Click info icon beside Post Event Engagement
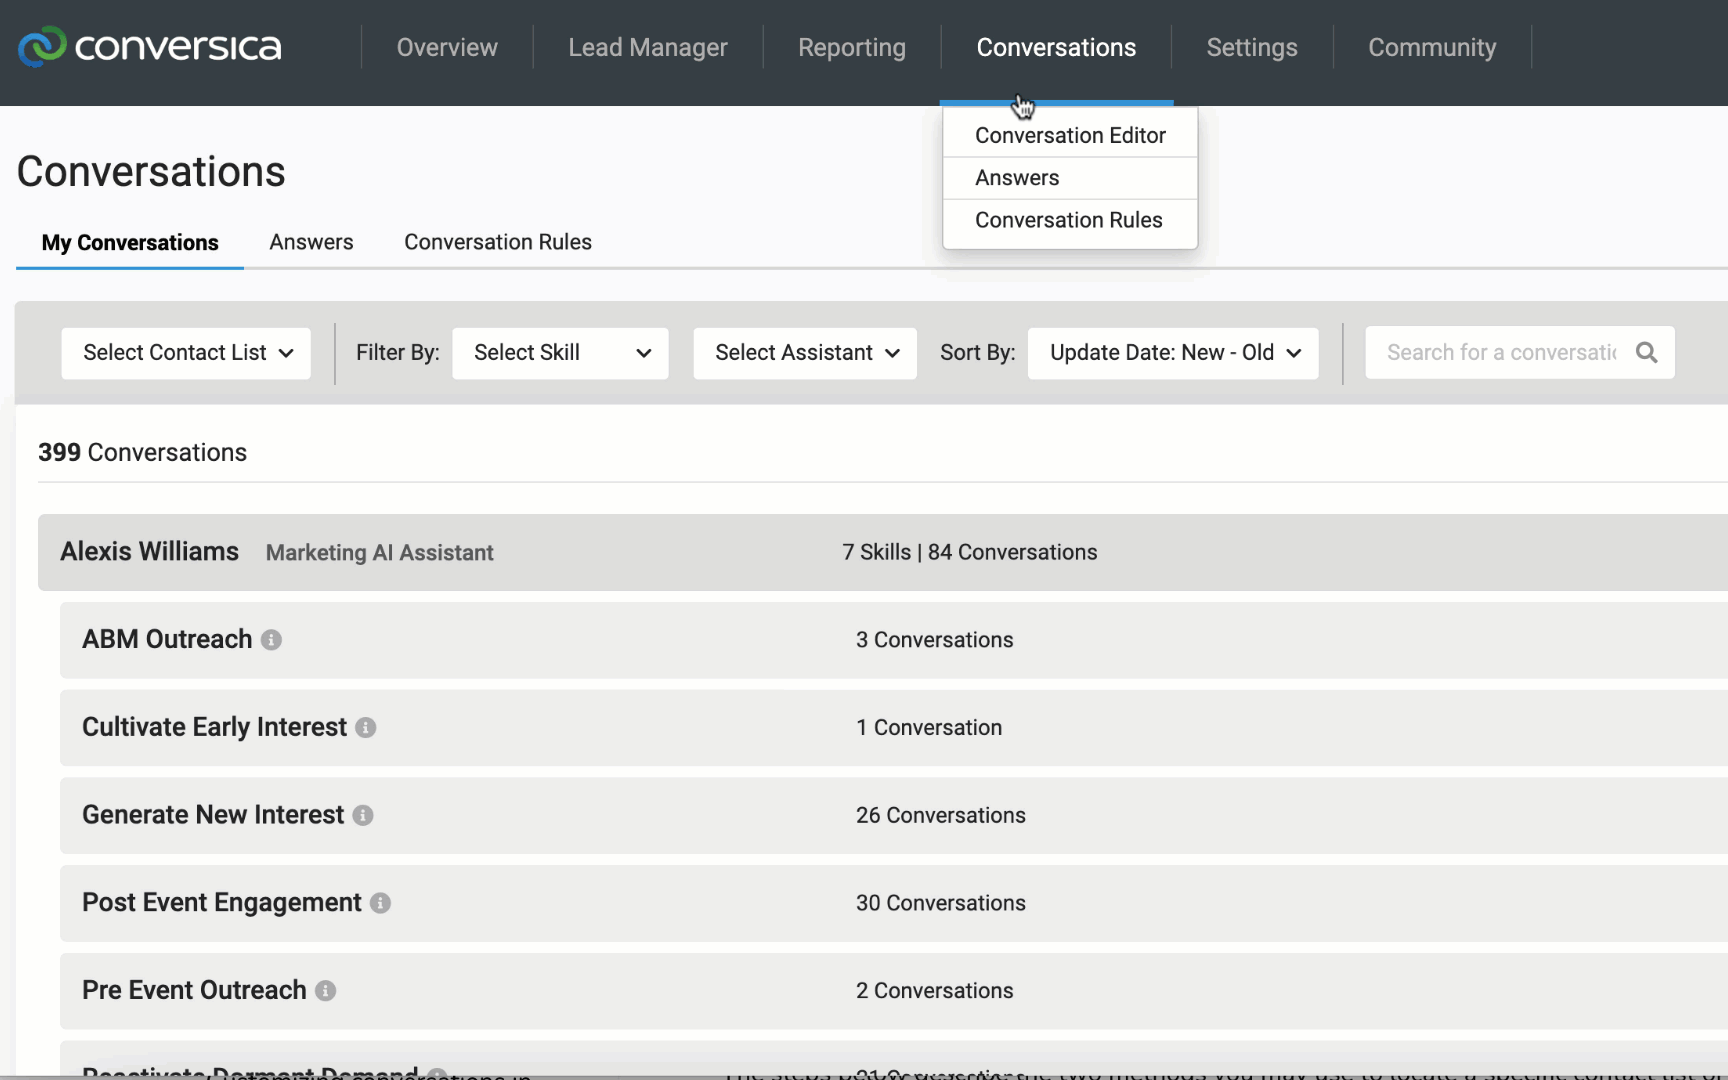Image resolution: width=1728 pixels, height=1080 pixels. [380, 903]
